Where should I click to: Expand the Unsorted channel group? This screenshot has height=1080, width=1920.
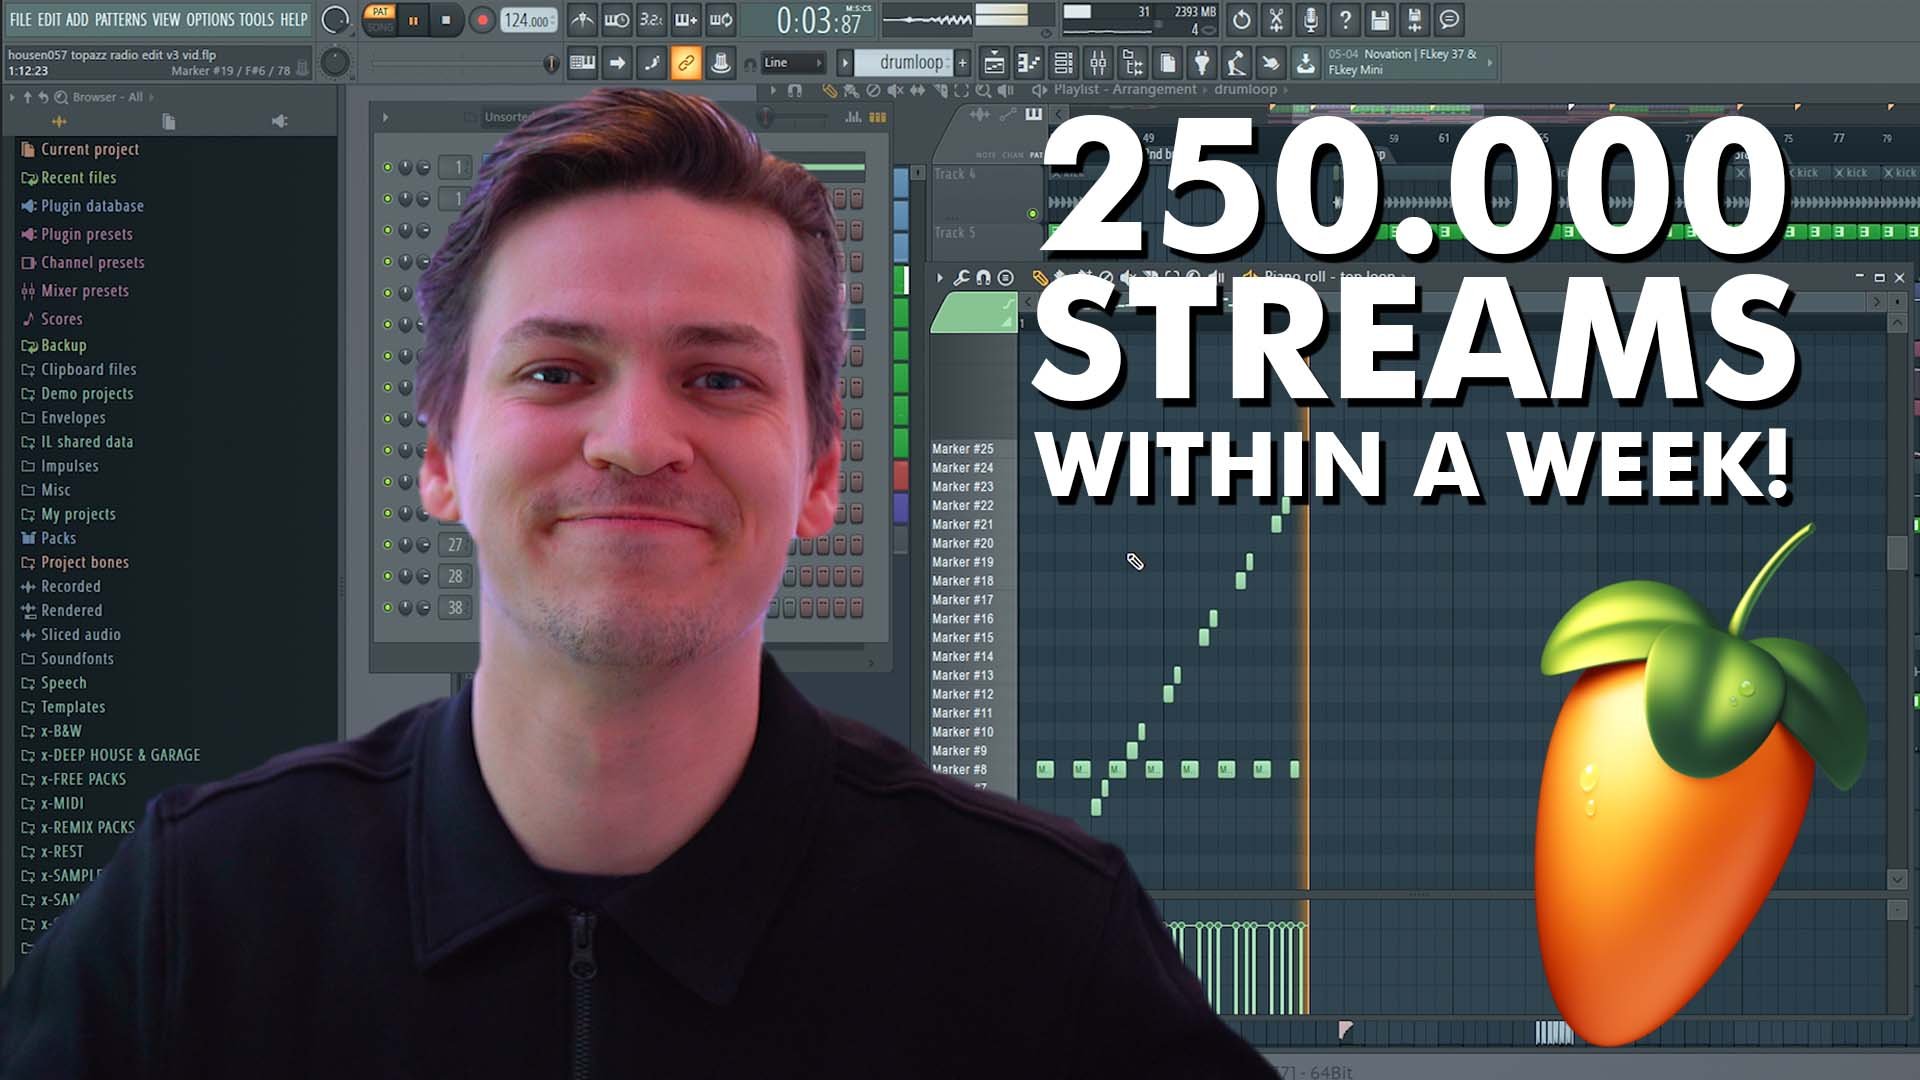click(x=385, y=116)
